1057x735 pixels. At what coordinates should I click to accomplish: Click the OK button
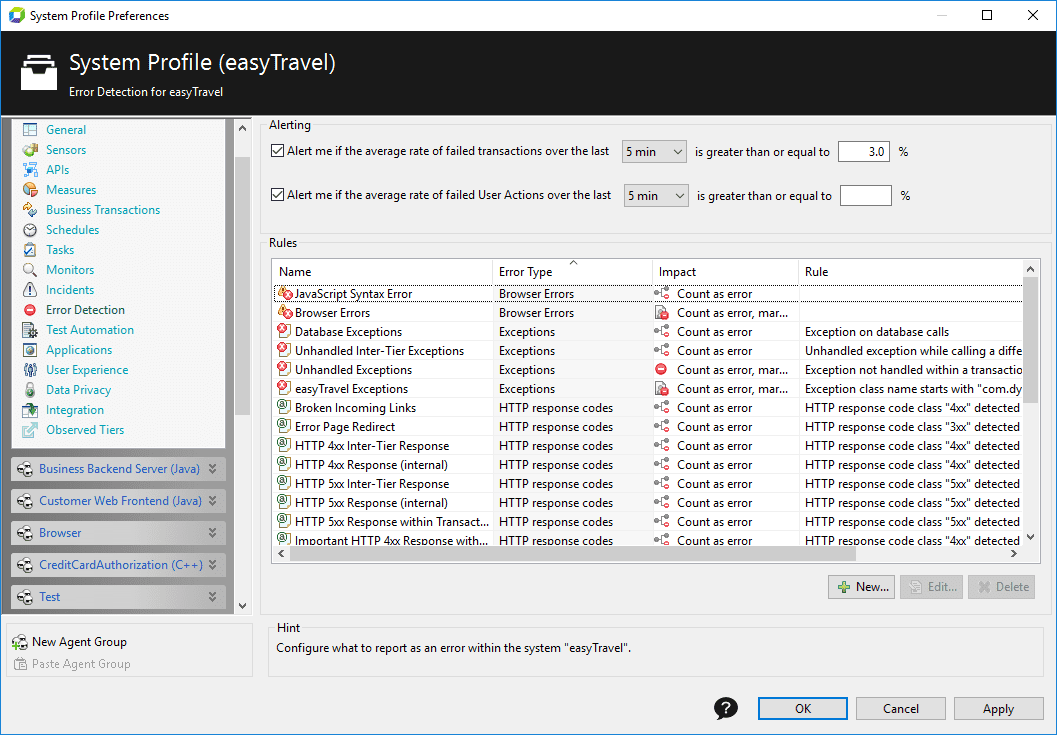coord(803,709)
